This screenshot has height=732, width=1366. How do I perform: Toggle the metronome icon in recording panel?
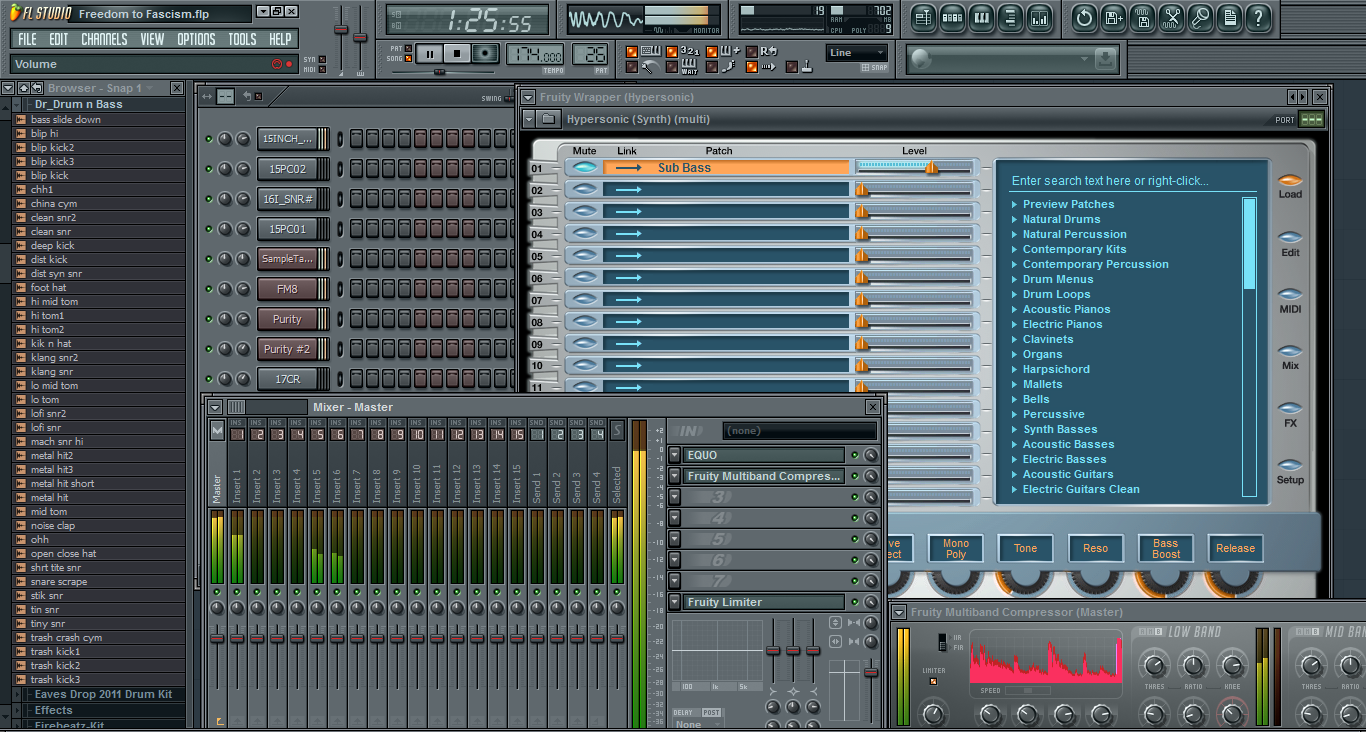tap(650, 67)
